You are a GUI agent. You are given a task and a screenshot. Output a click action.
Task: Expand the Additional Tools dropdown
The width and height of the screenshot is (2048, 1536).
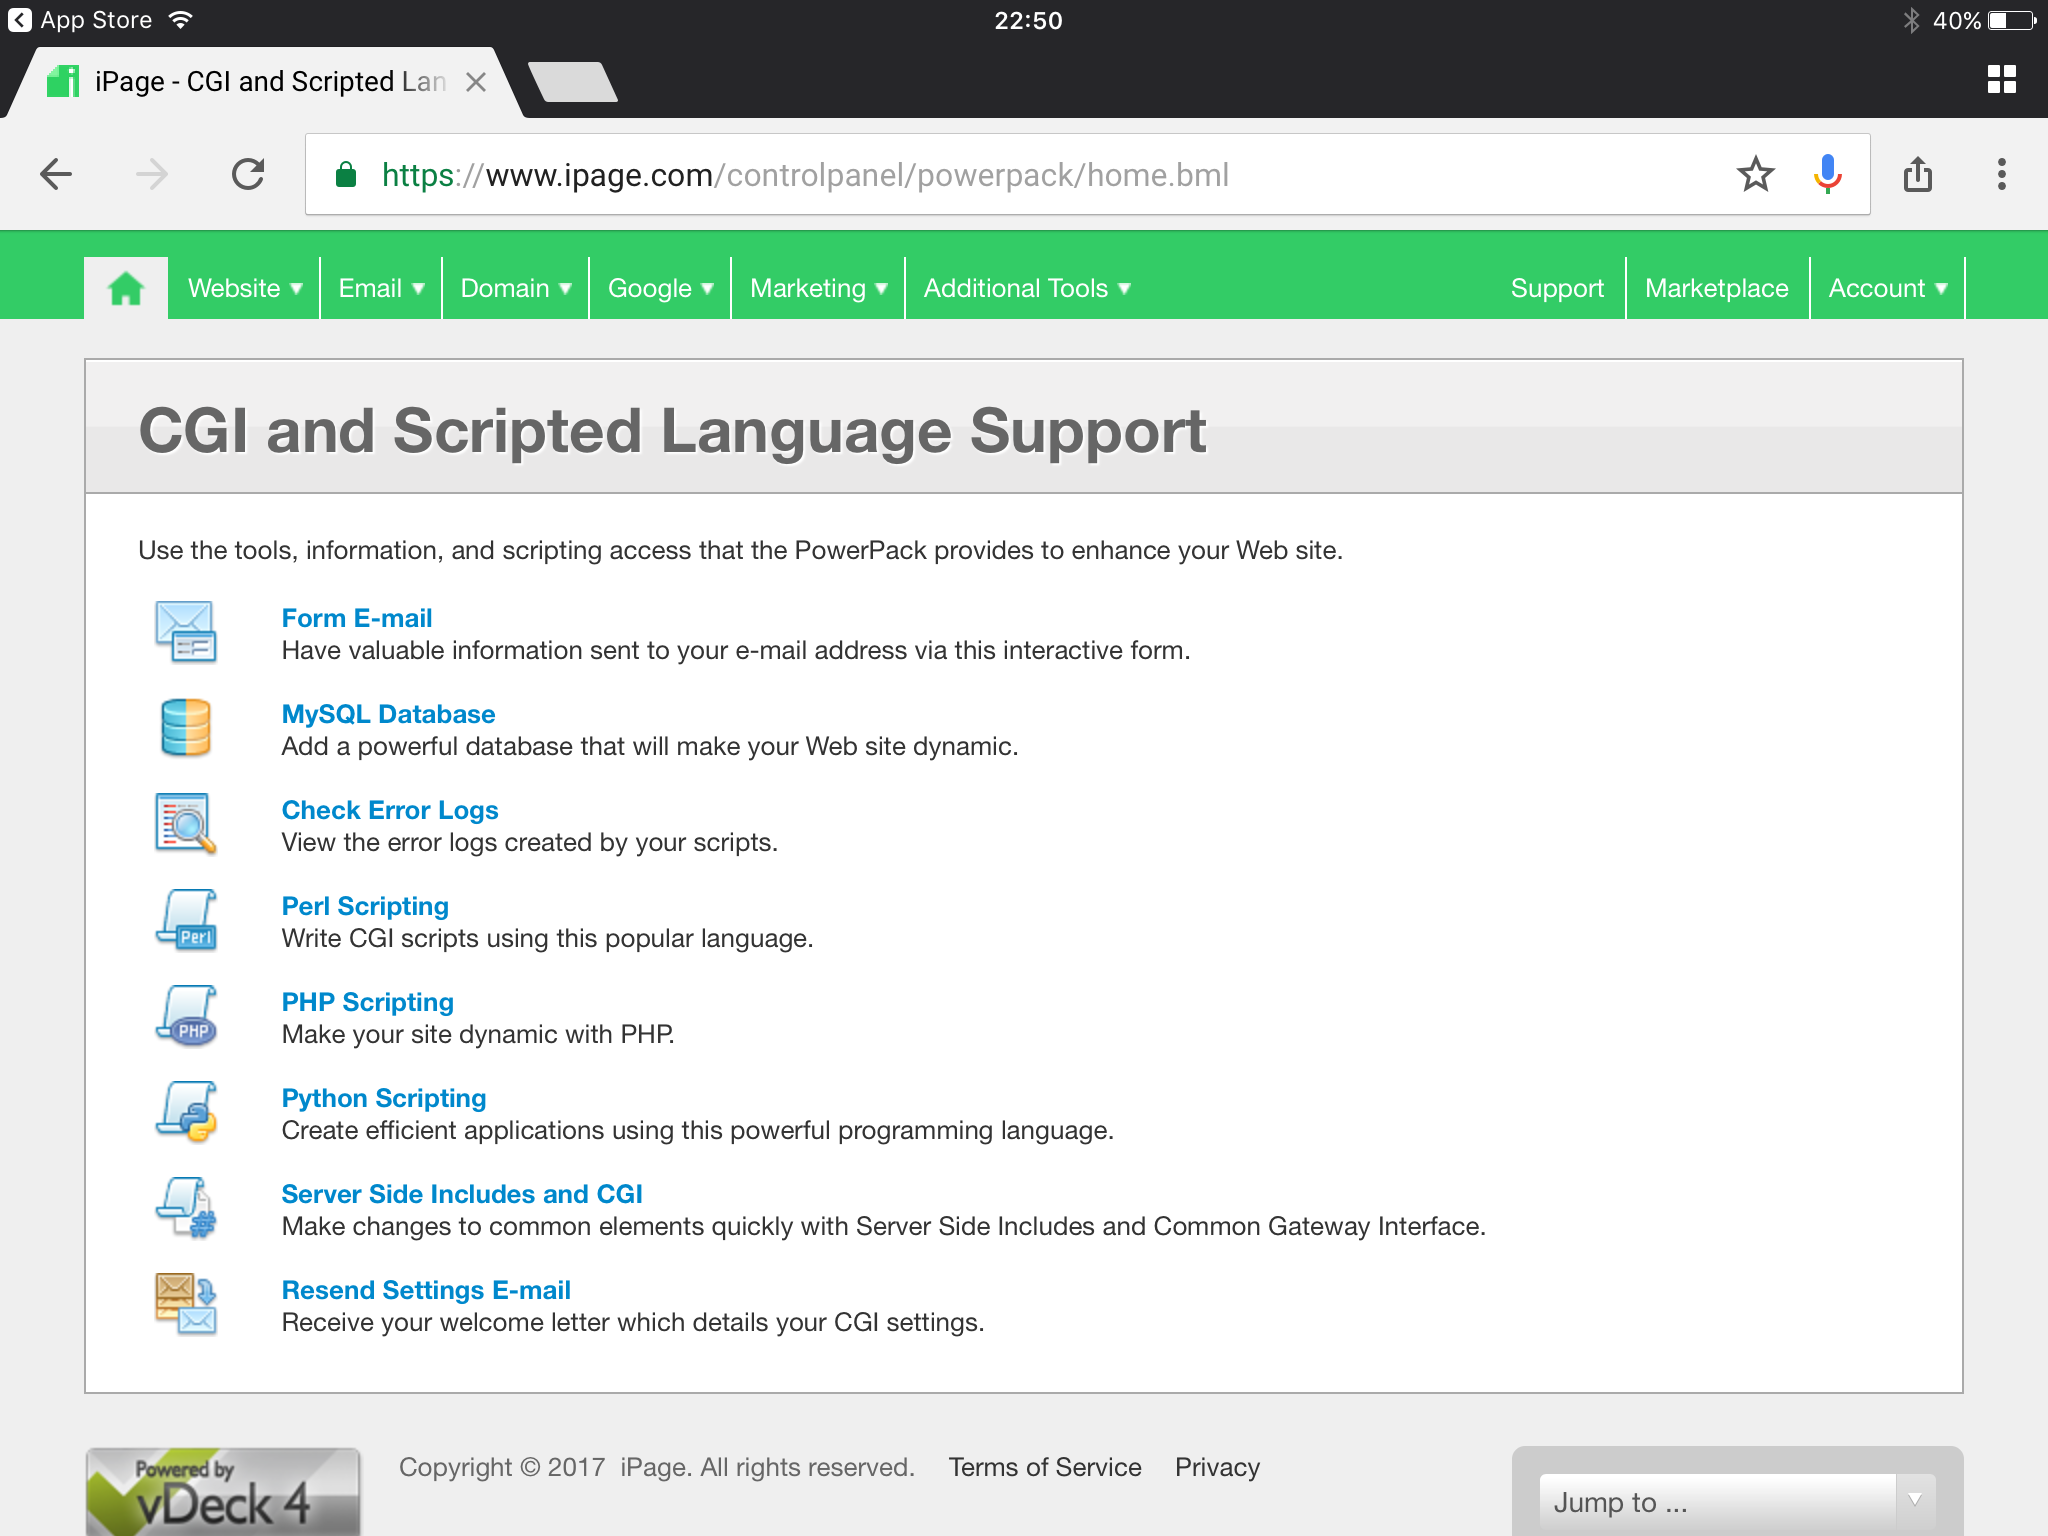tap(1027, 288)
